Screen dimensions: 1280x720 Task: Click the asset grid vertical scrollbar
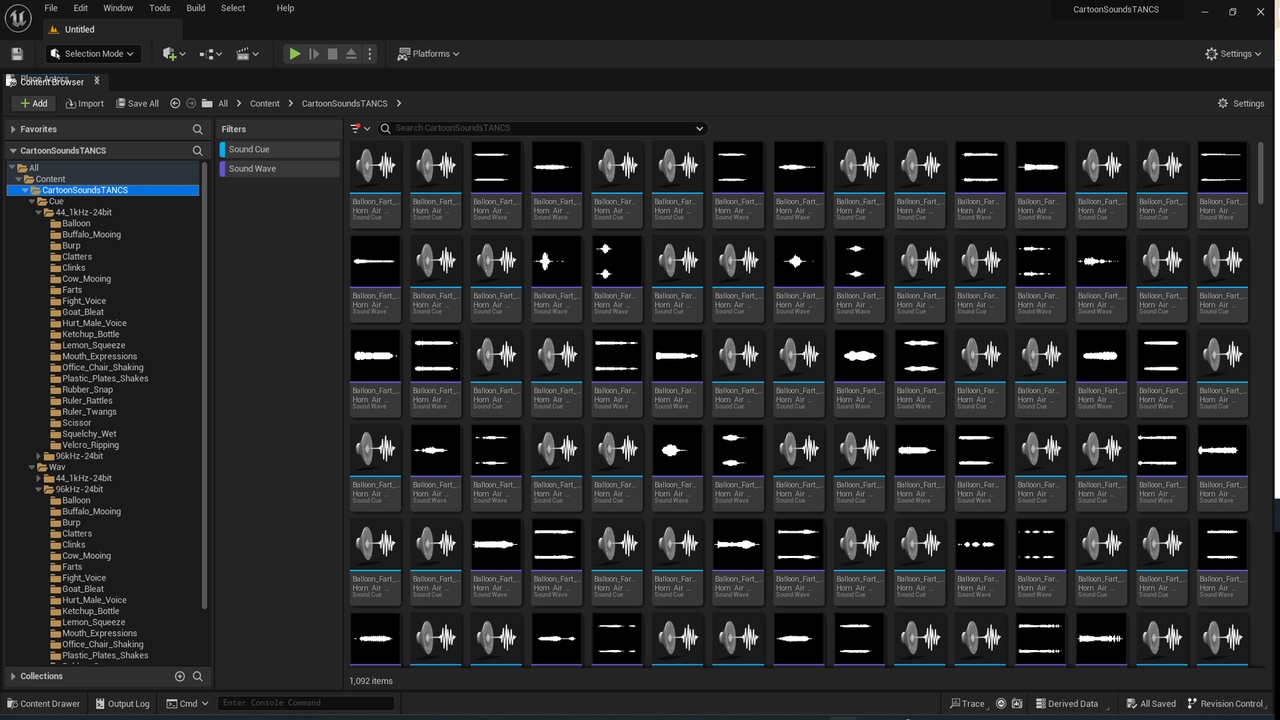(x=1260, y=172)
